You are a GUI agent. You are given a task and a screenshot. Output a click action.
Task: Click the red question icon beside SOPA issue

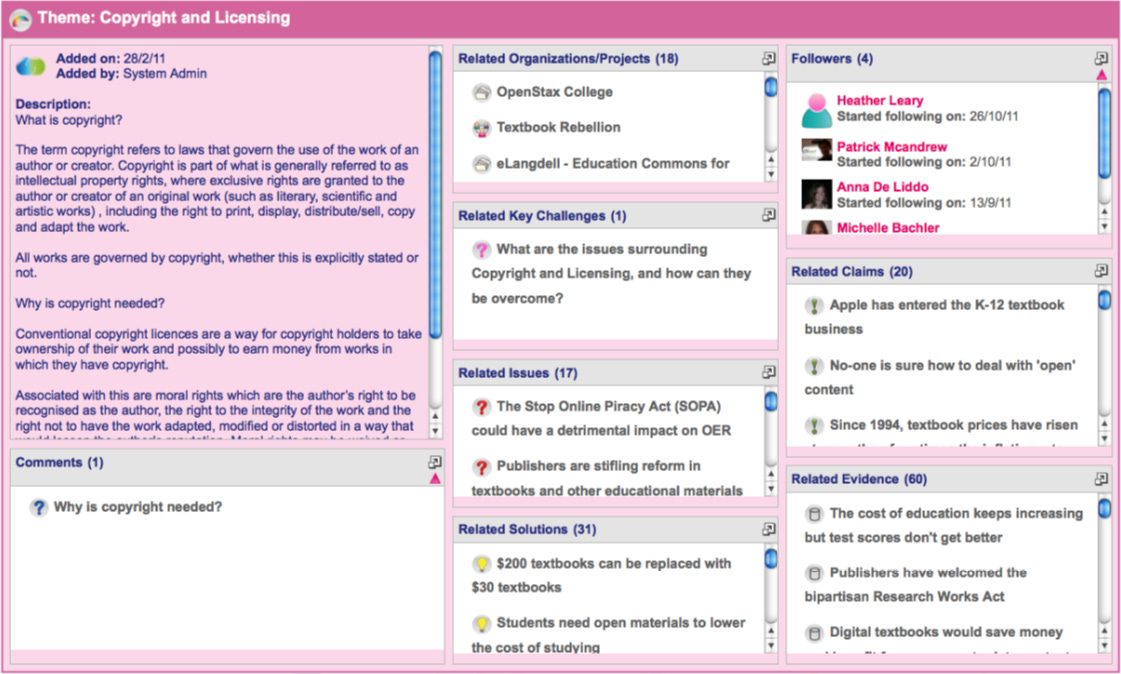(x=482, y=407)
